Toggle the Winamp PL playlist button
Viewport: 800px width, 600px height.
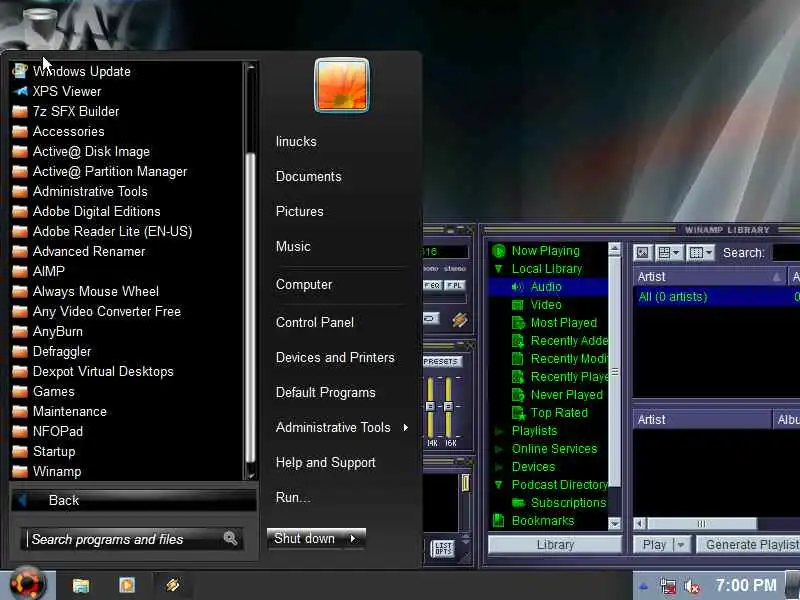click(454, 285)
